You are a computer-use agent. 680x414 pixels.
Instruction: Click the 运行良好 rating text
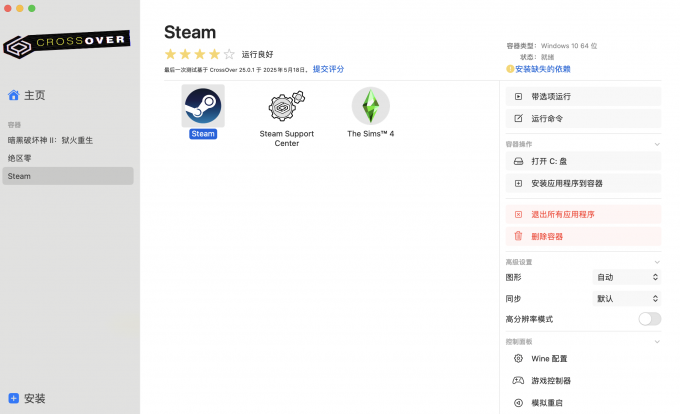[257, 54]
